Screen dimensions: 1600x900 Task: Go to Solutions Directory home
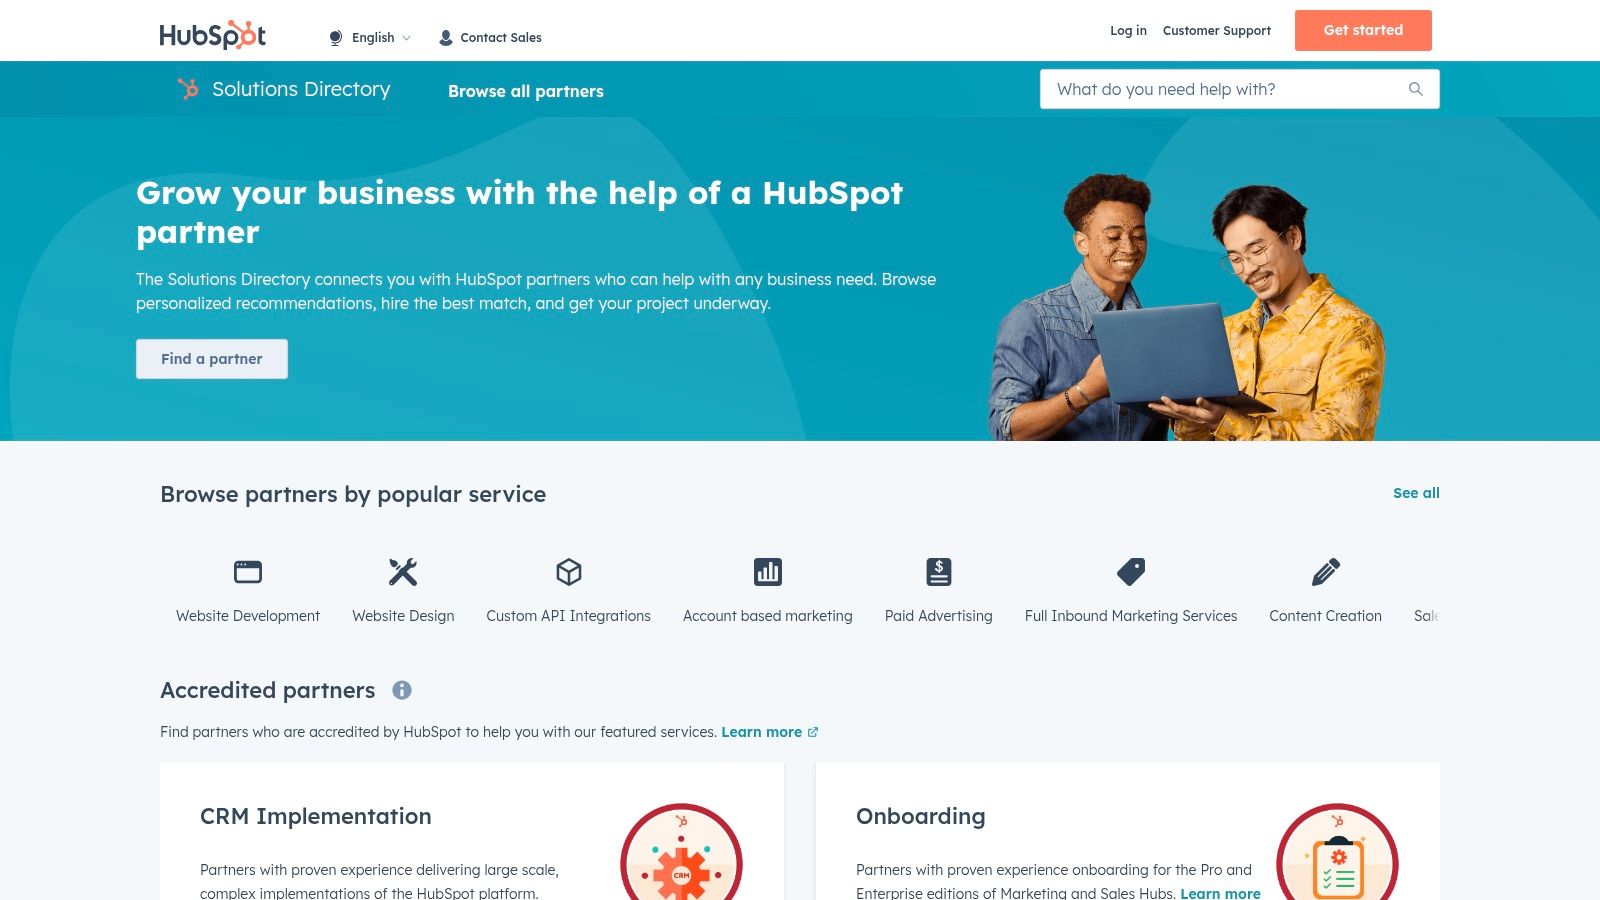(284, 89)
